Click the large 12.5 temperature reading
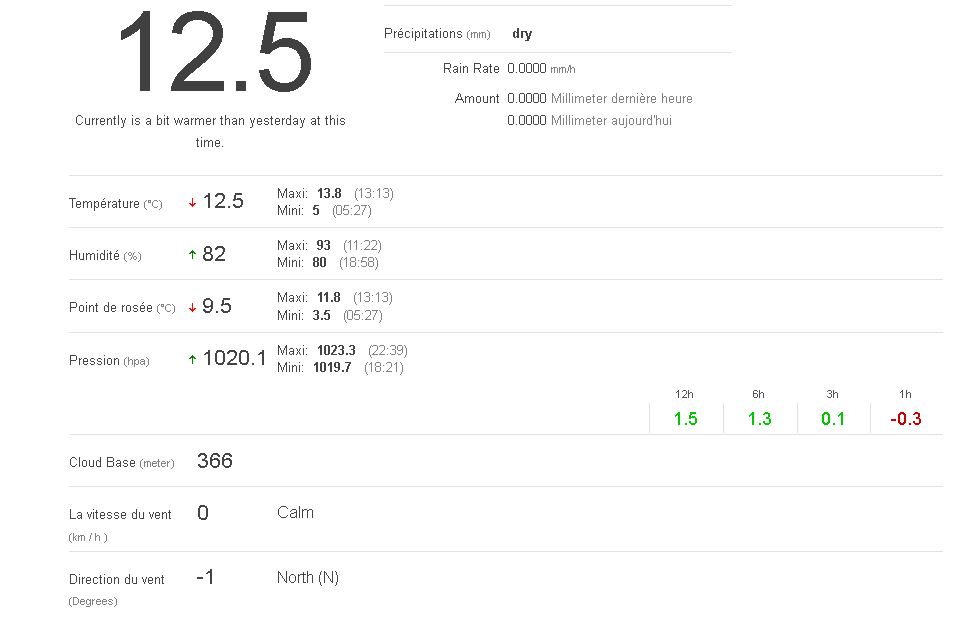961x630 pixels. [x=214, y=54]
